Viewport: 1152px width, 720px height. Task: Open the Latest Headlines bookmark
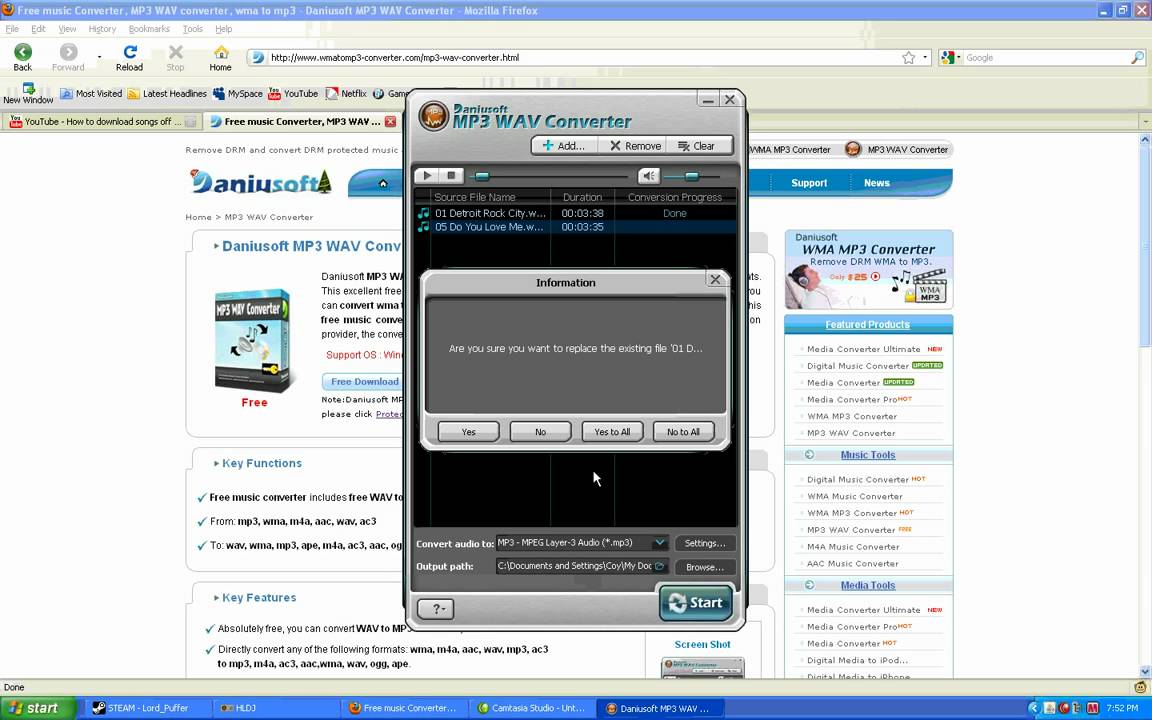point(167,93)
